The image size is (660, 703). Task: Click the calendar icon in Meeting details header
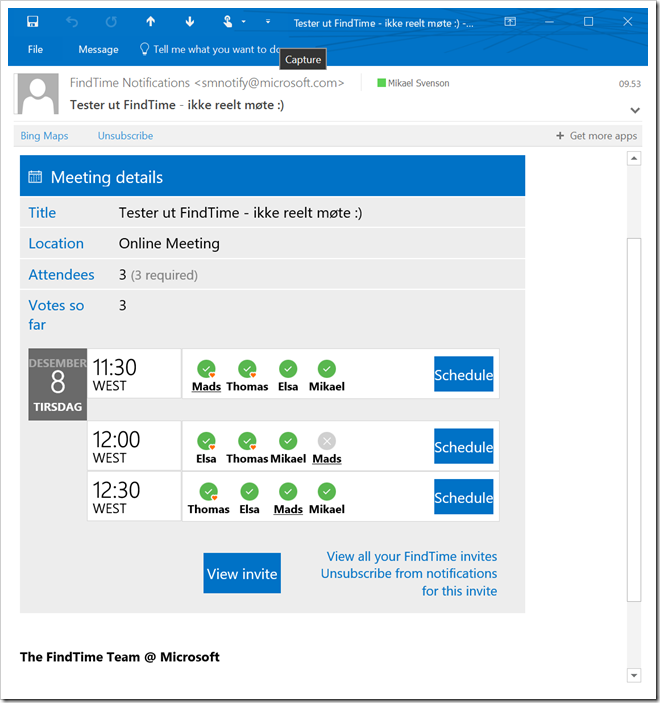[x=35, y=177]
